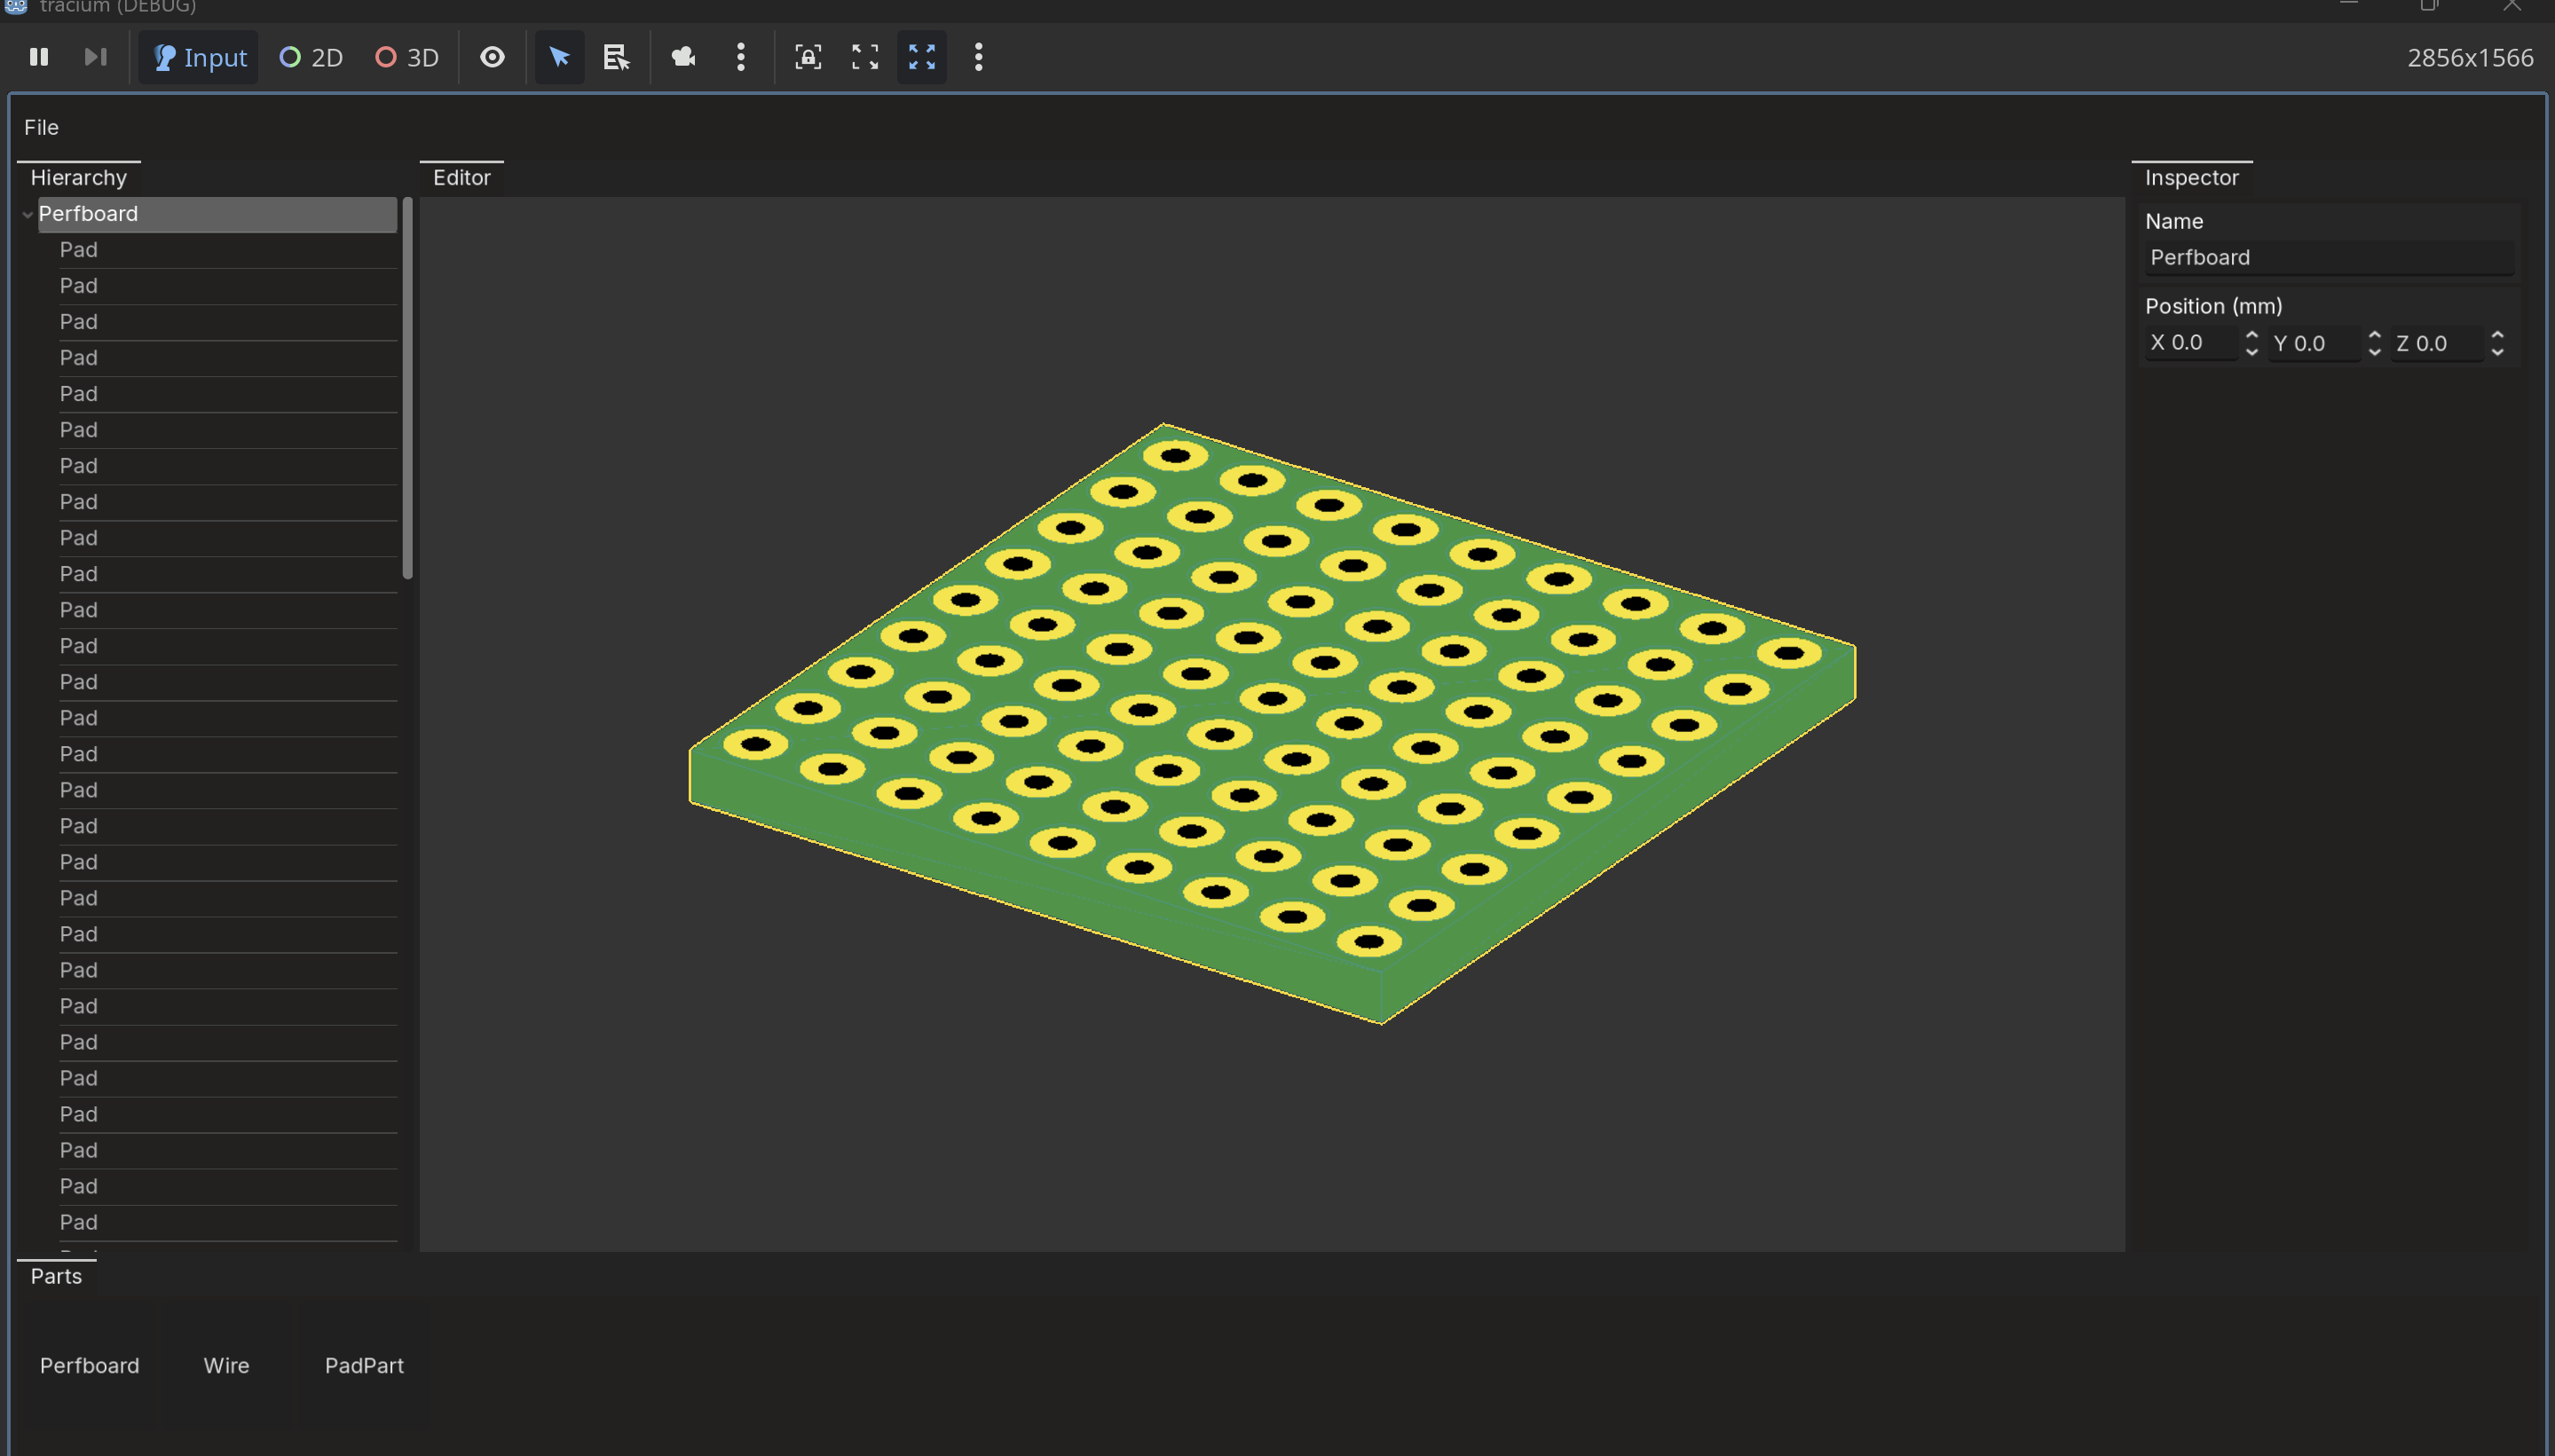Select the Editor tab
The height and width of the screenshot is (1456, 2555).
point(462,177)
